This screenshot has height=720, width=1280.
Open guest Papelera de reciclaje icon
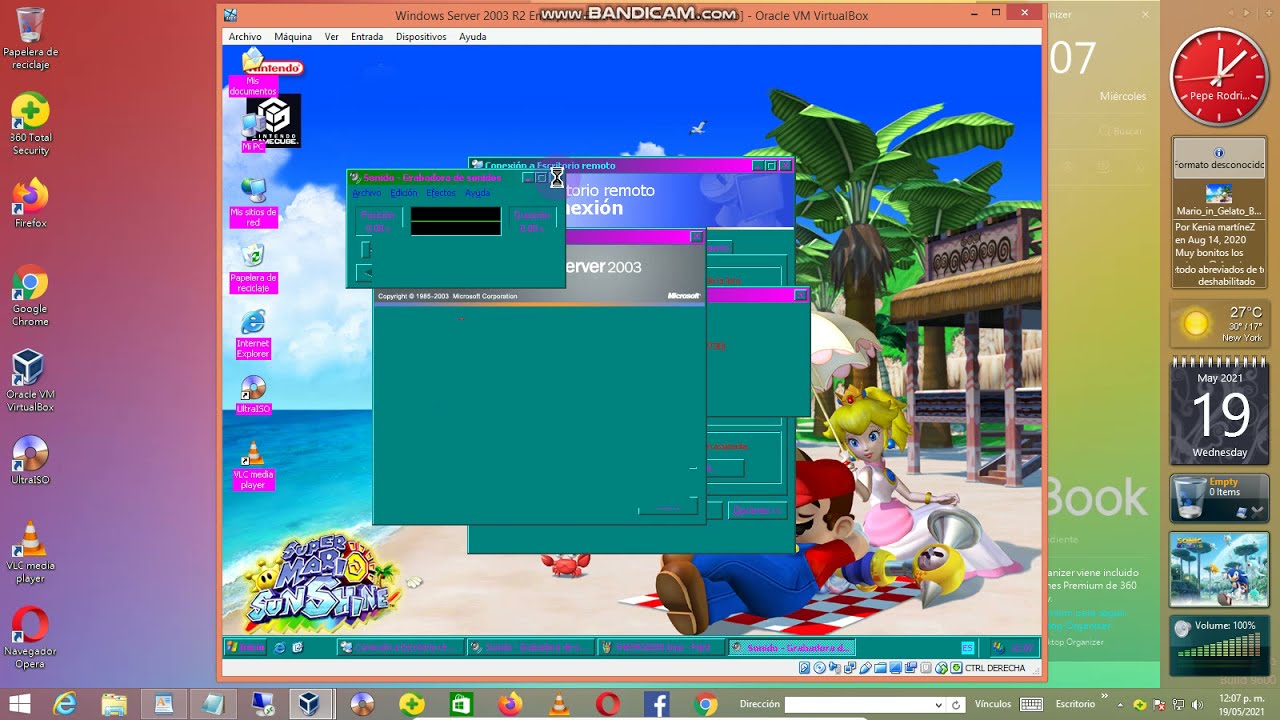point(253,267)
